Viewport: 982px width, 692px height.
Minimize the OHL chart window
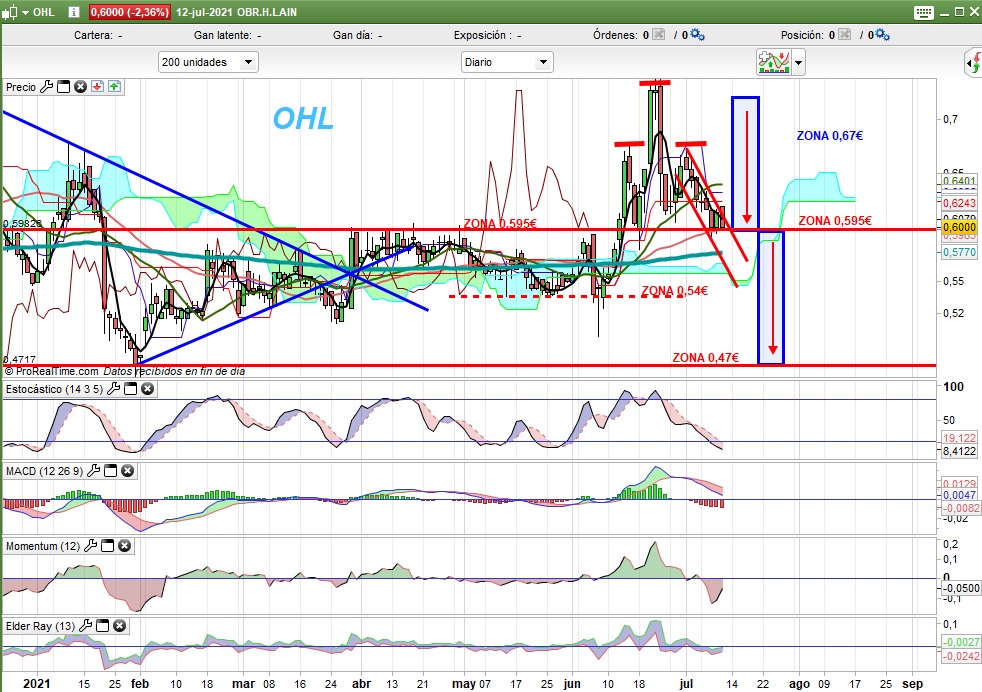(945, 12)
